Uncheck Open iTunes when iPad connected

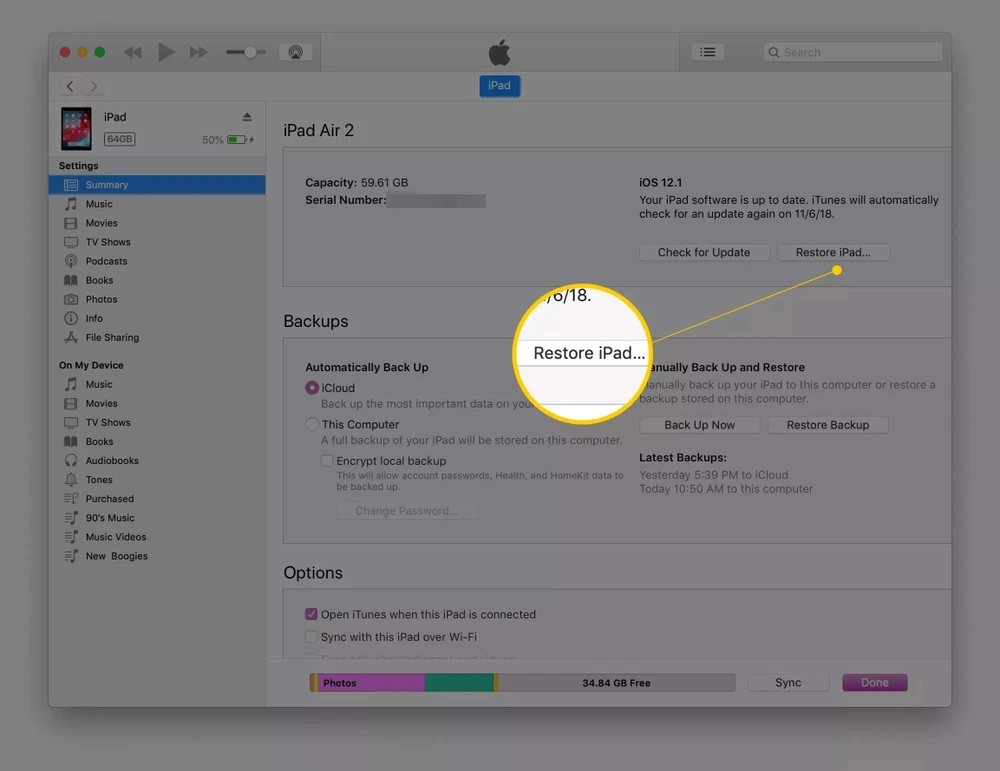click(x=311, y=614)
